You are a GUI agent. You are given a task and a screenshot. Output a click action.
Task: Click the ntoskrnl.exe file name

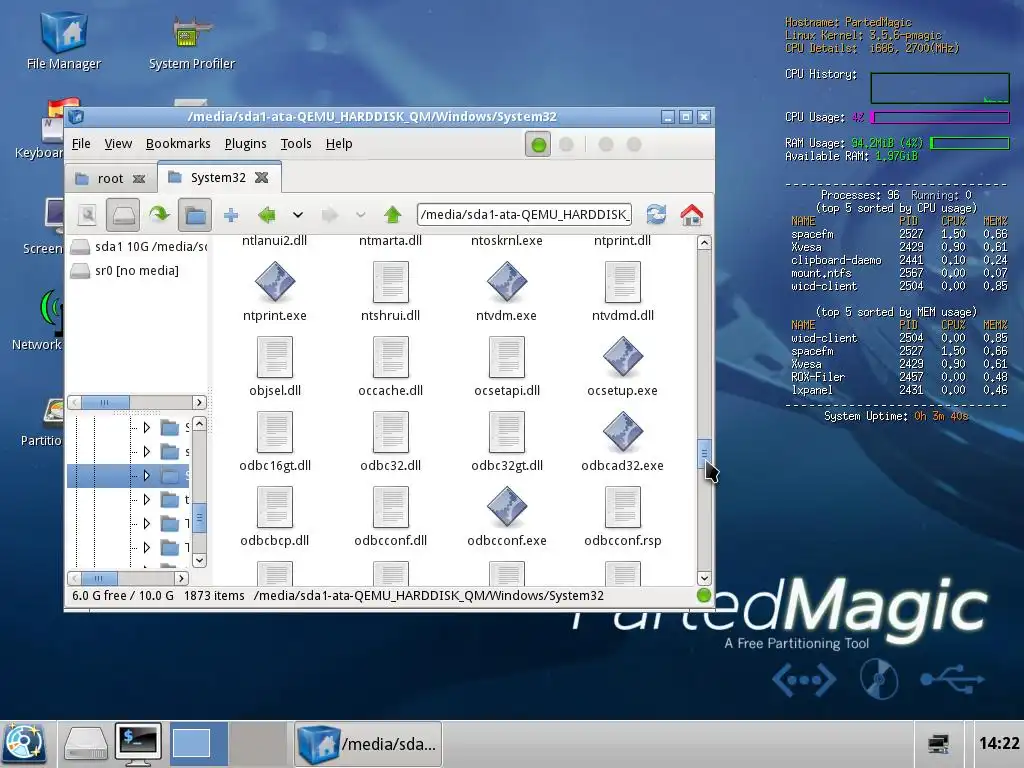click(x=507, y=240)
